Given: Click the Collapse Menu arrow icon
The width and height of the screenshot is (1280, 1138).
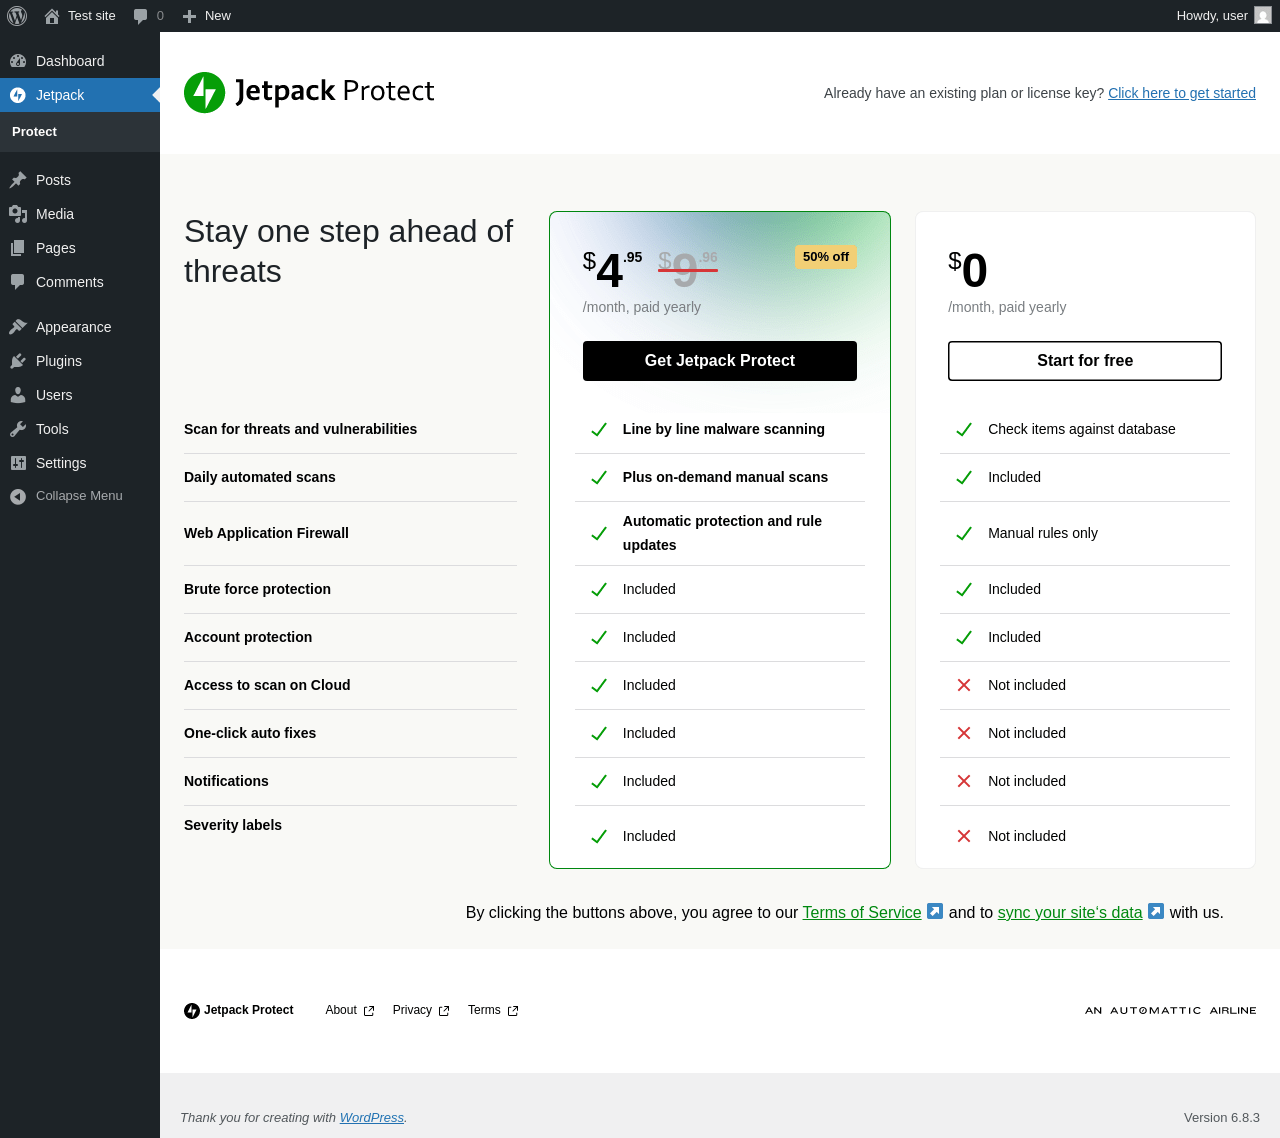Looking at the screenshot, I should pyautogui.click(x=18, y=497).
